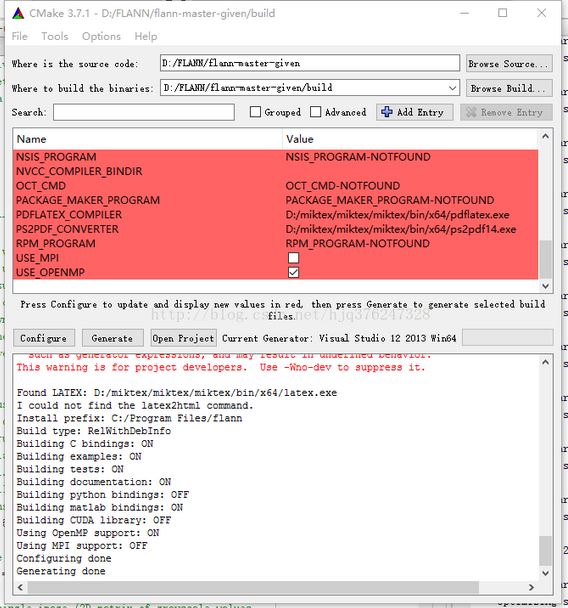The image size is (568, 608).
Task: Click the output log scroll right arrow
Action: 531,587
